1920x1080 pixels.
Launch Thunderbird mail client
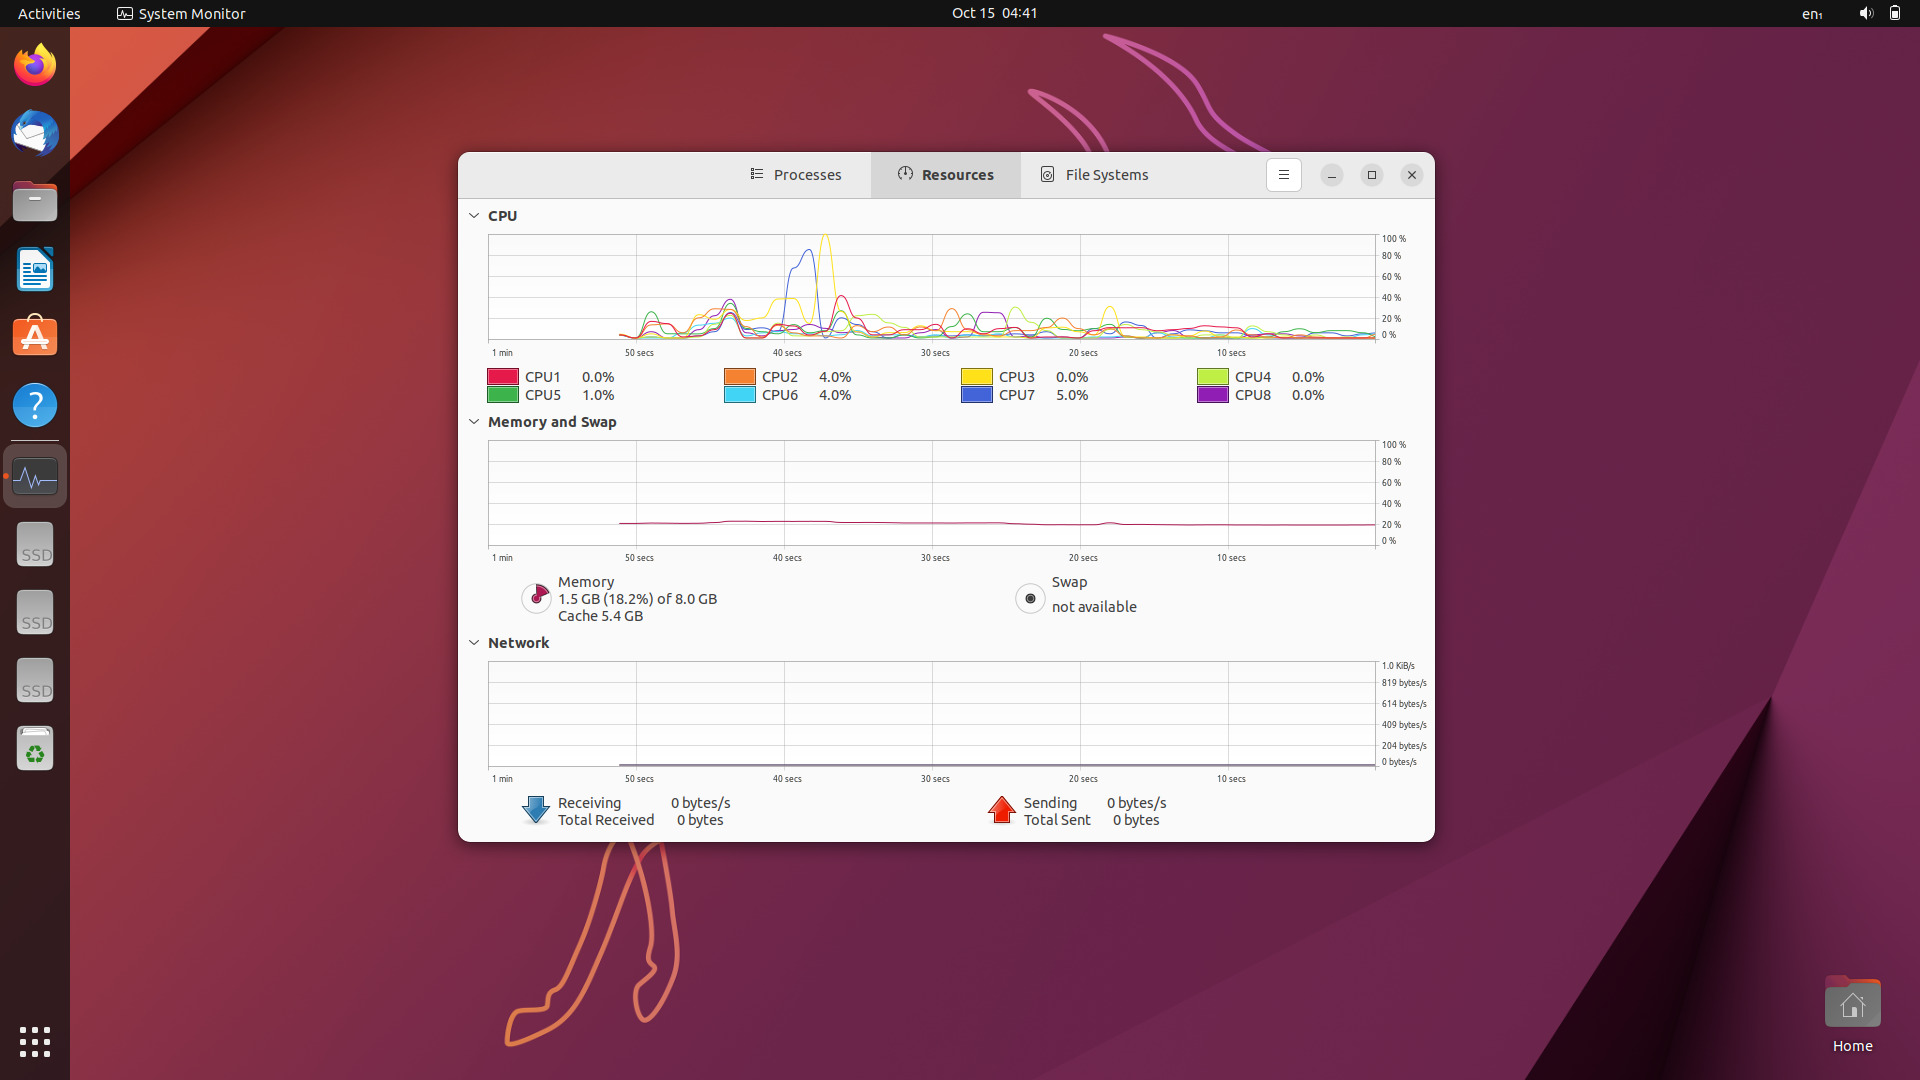click(x=34, y=133)
